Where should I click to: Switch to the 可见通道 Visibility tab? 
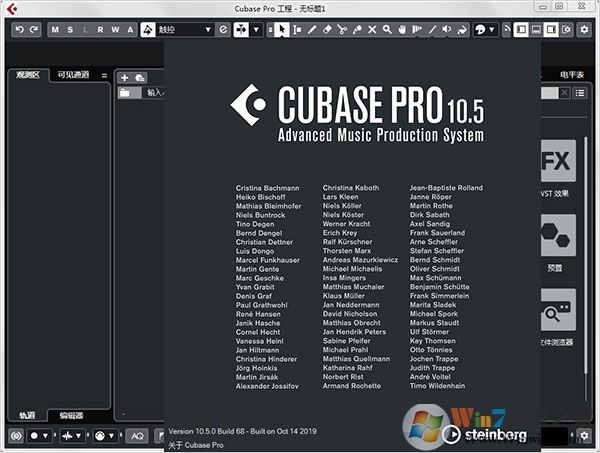coord(73,75)
